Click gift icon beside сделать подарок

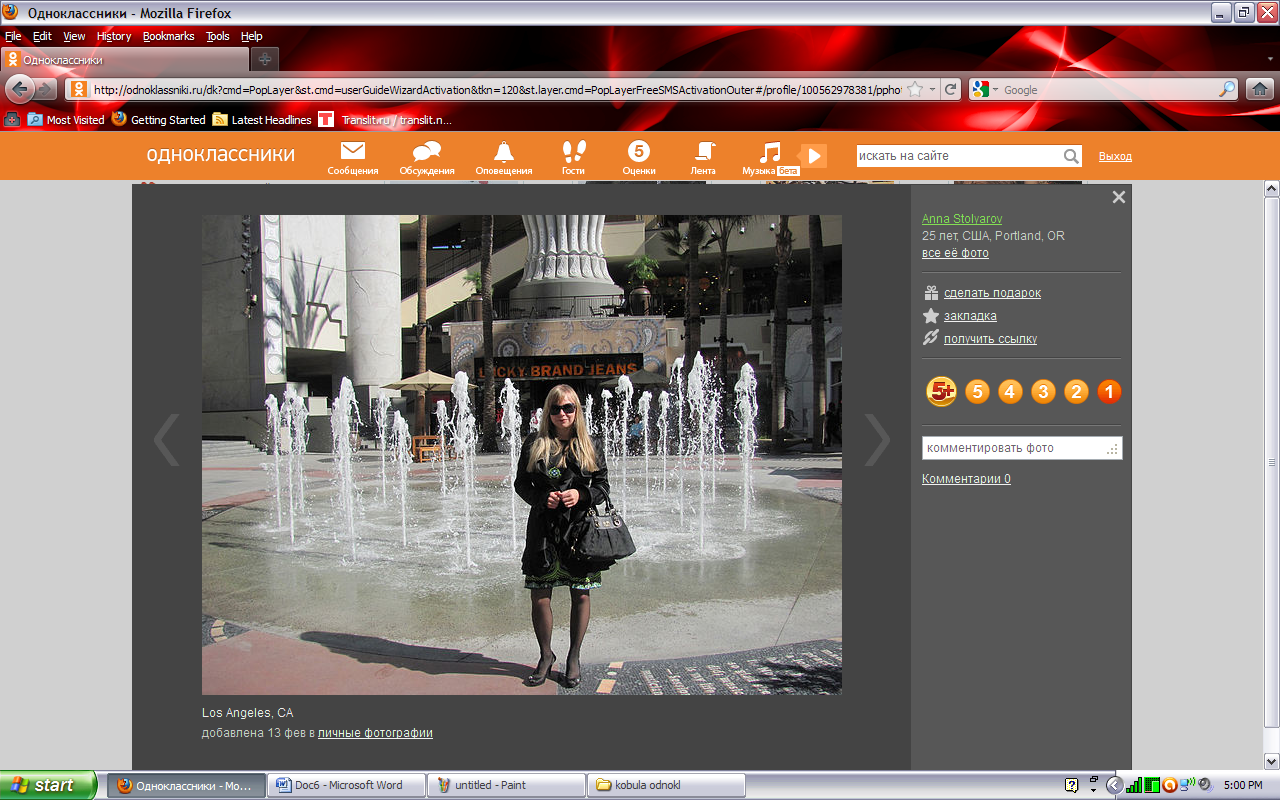(x=931, y=293)
